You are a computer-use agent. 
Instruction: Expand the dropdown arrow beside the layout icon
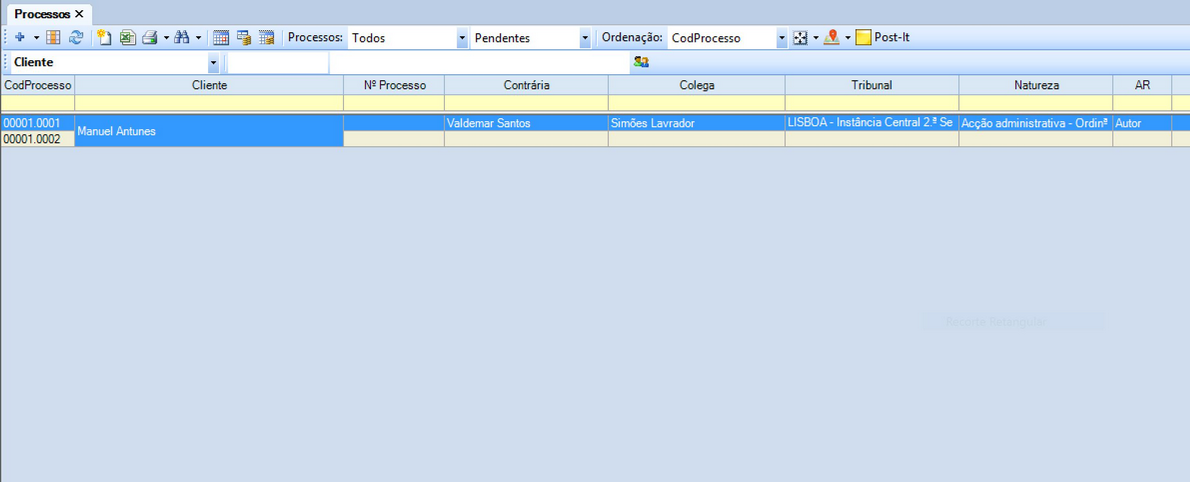[816, 37]
